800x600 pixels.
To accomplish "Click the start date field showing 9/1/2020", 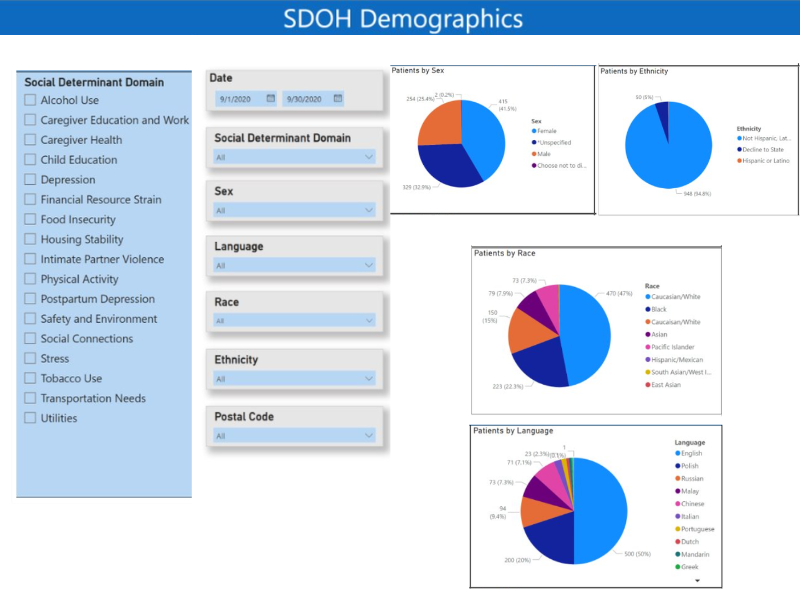I will [x=239, y=98].
